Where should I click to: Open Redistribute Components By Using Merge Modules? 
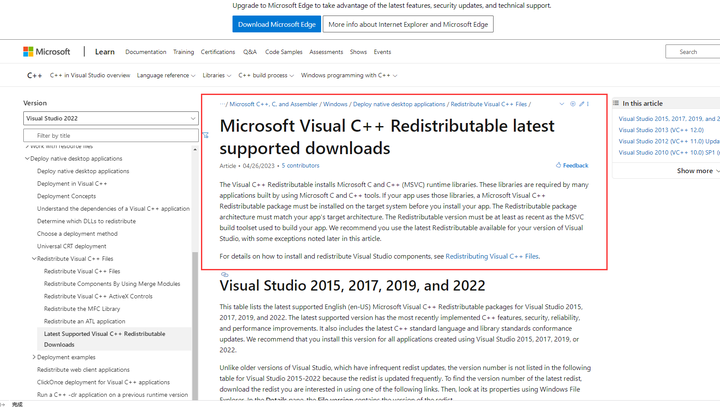click(112, 284)
